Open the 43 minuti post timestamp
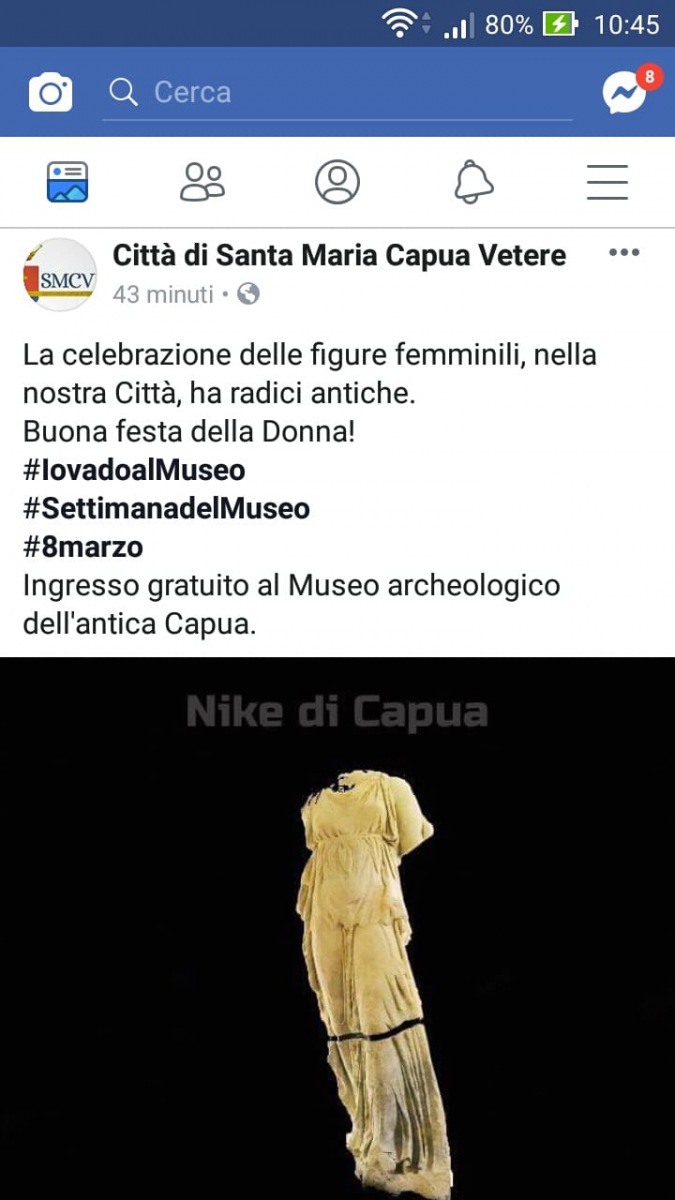Screen dimensions: 675x1200 point(163,294)
